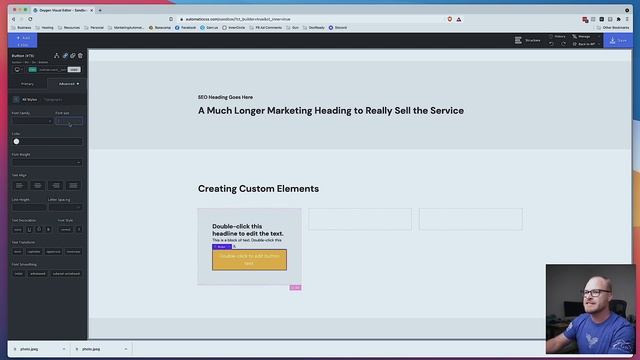This screenshot has width=640, height=360.
Task: Open the Structure panel
Action: 528,40
